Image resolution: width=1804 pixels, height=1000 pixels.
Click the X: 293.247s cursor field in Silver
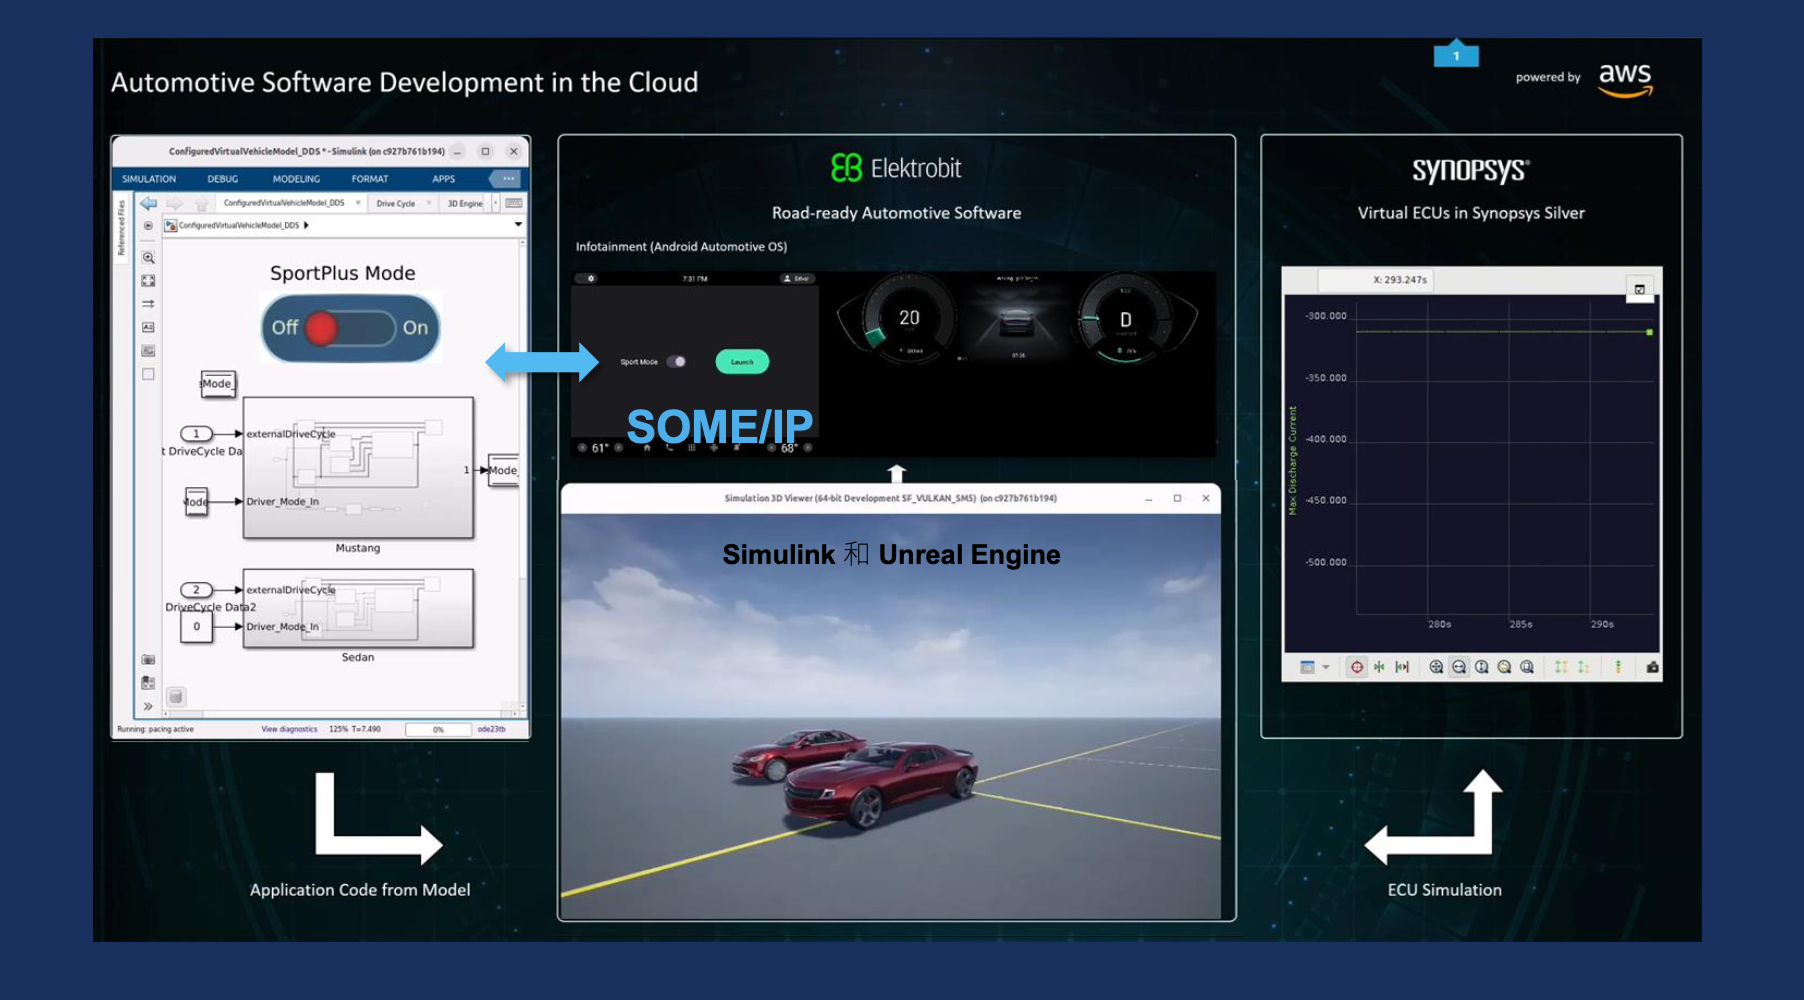tap(1375, 280)
